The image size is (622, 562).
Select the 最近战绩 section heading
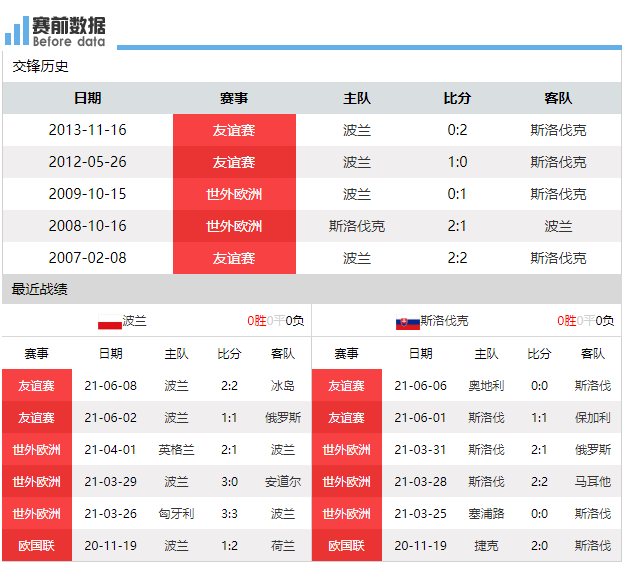coord(39,289)
